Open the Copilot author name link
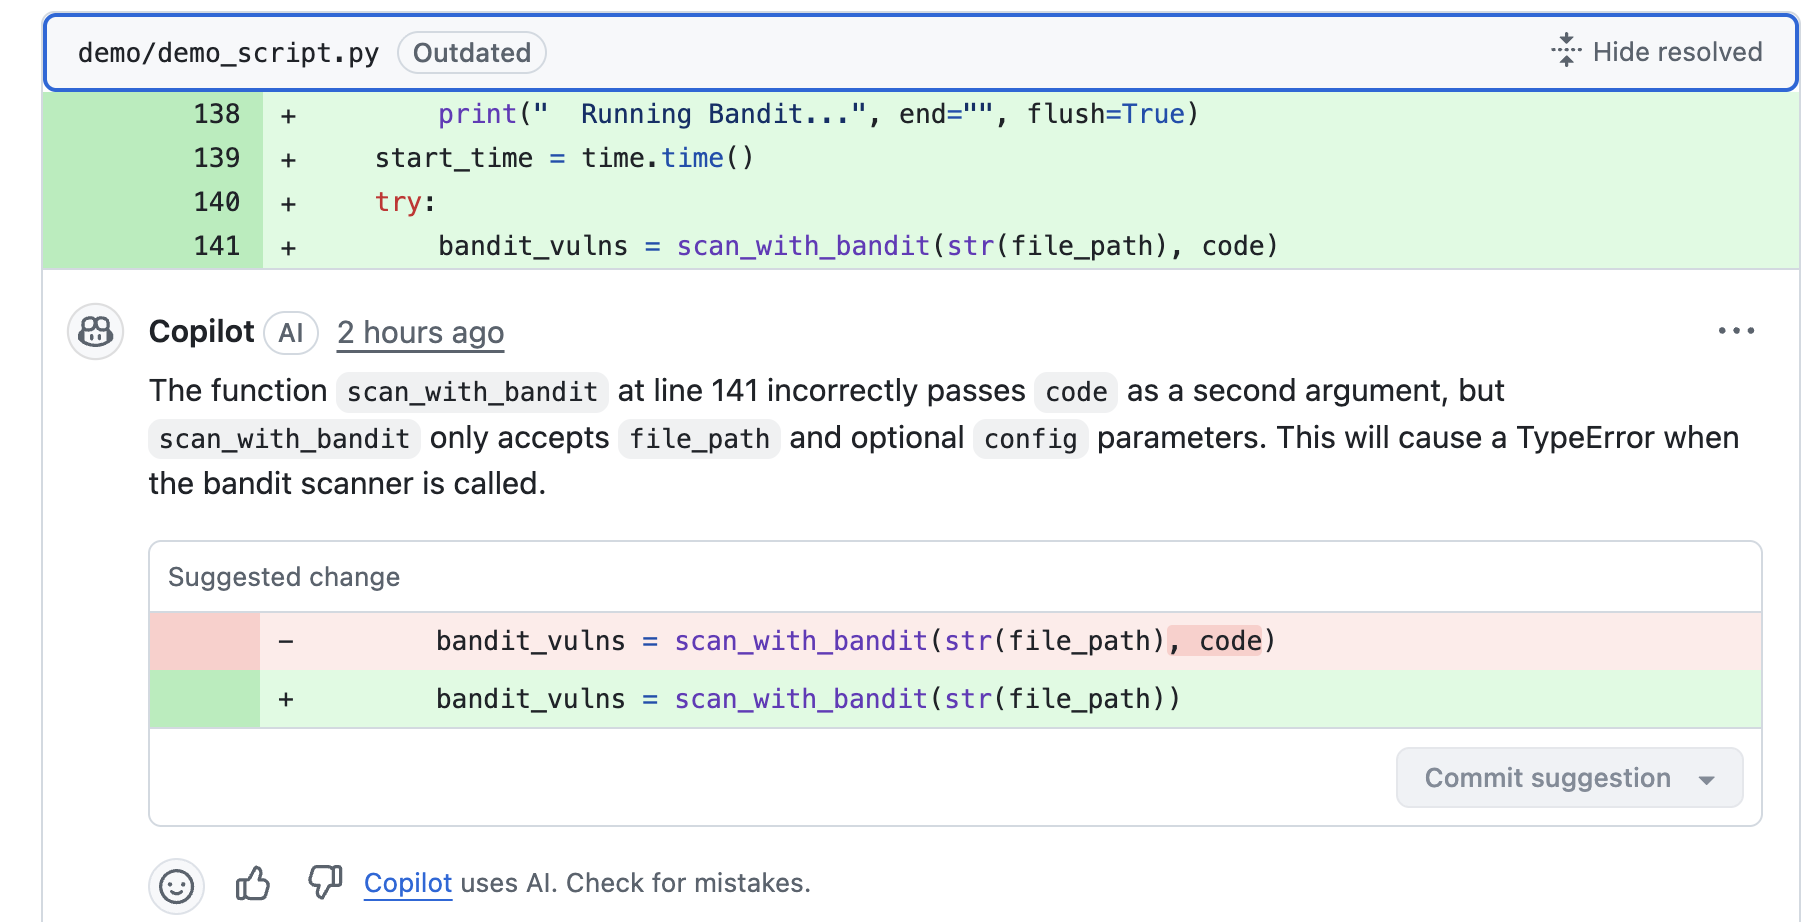The height and width of the screenshot is (922, 1820). (x=201, y=332)
